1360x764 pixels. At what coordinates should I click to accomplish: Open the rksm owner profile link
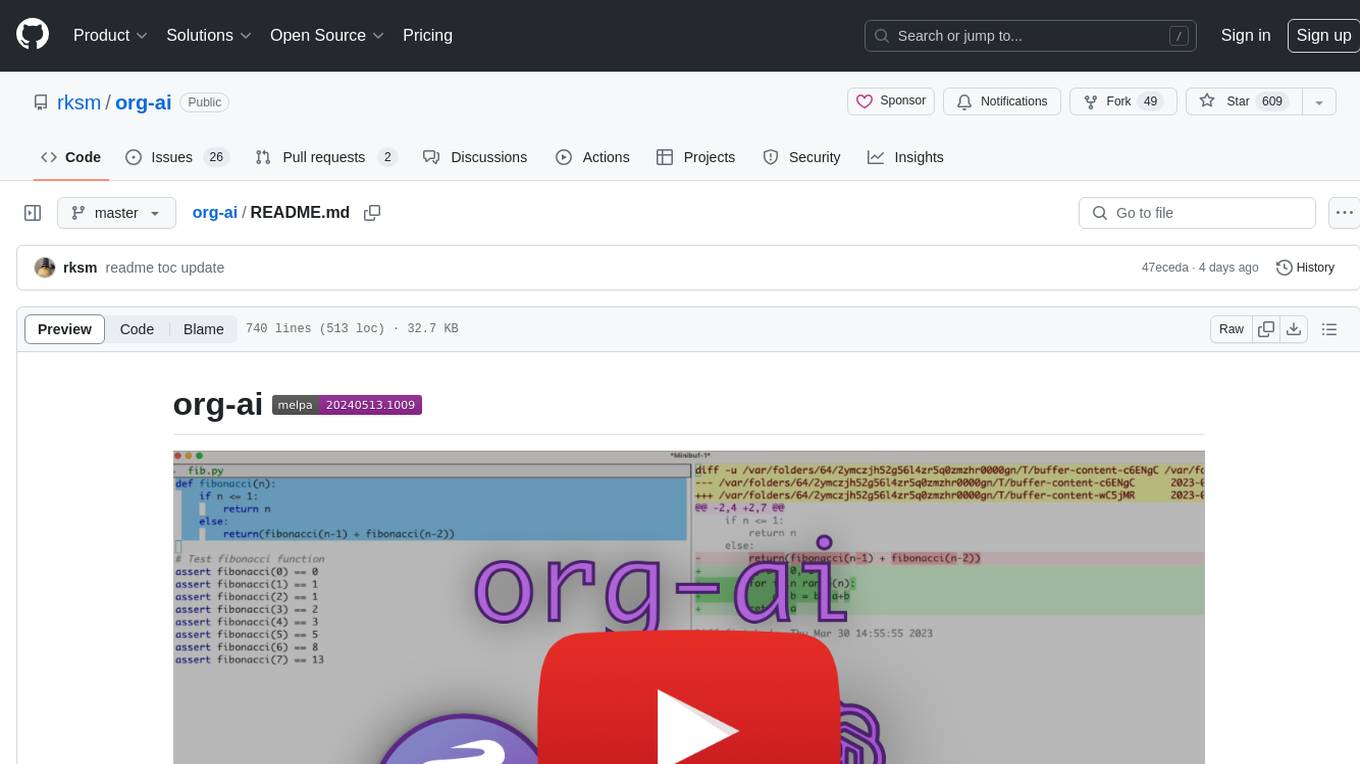tap(77, 102)
